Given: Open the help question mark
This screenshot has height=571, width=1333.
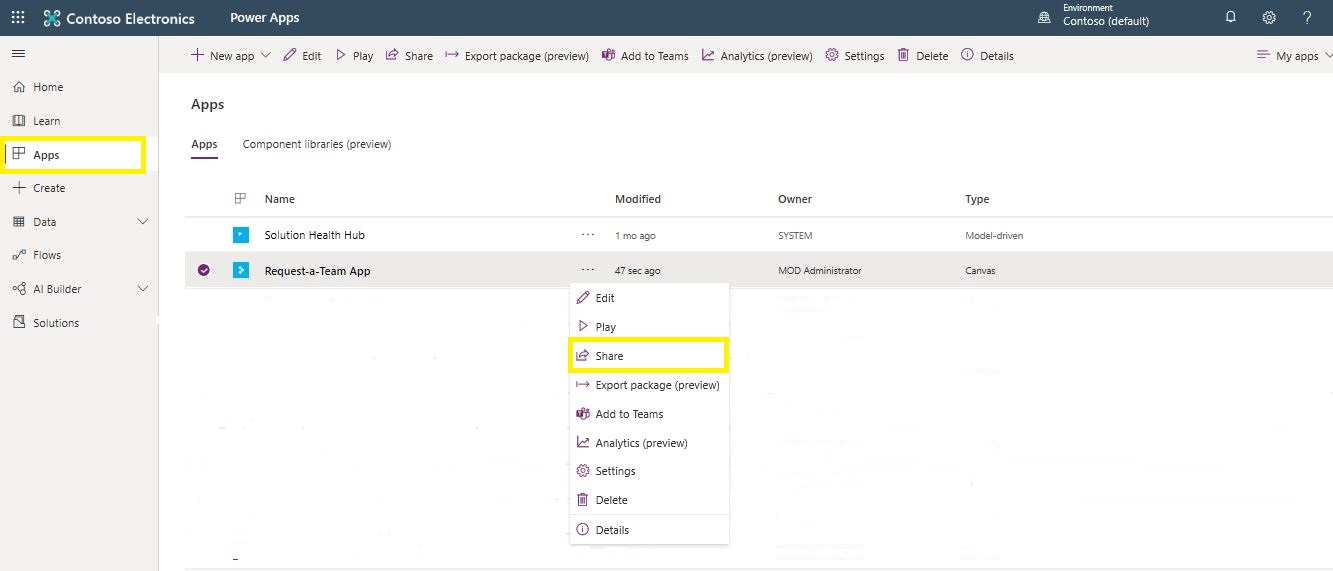Looking at the screenshot, I should click(x=1307, y=18).
